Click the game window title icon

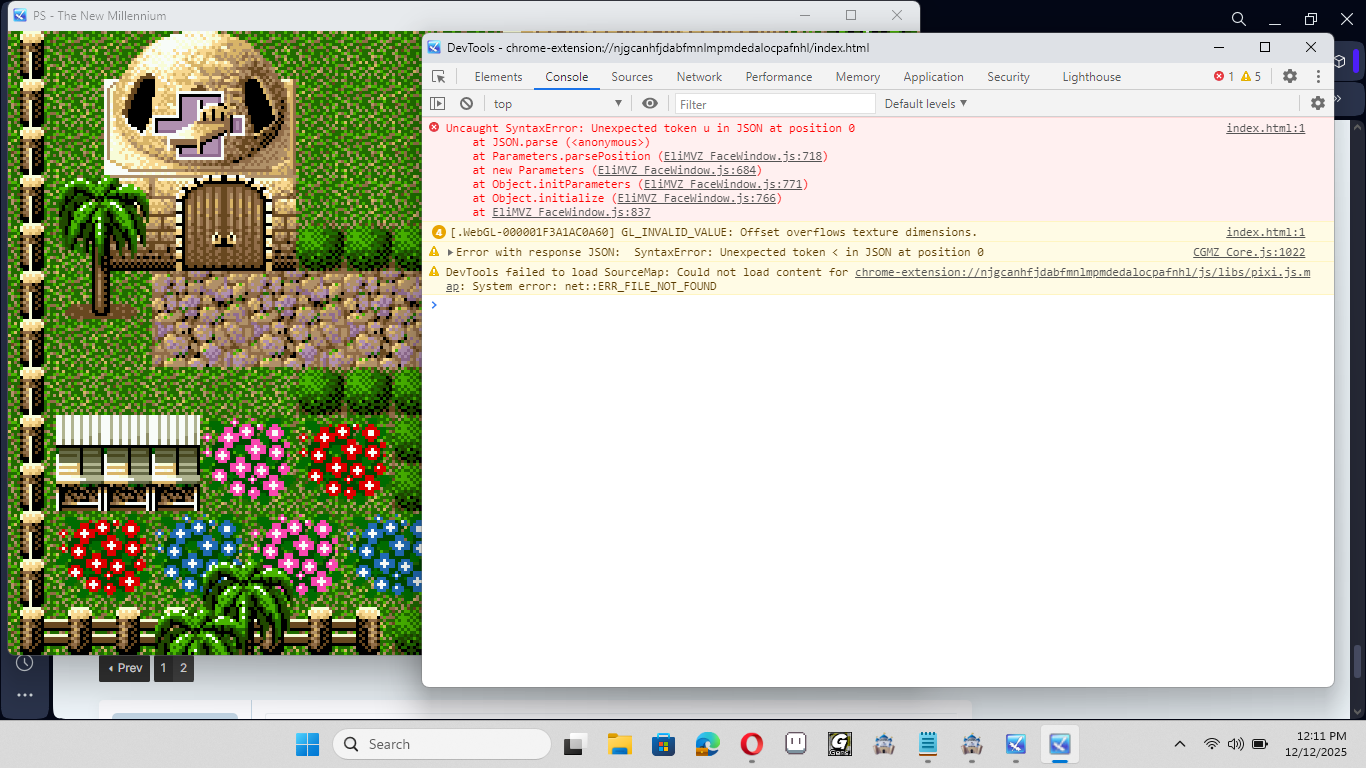click(x=19, y=15)
